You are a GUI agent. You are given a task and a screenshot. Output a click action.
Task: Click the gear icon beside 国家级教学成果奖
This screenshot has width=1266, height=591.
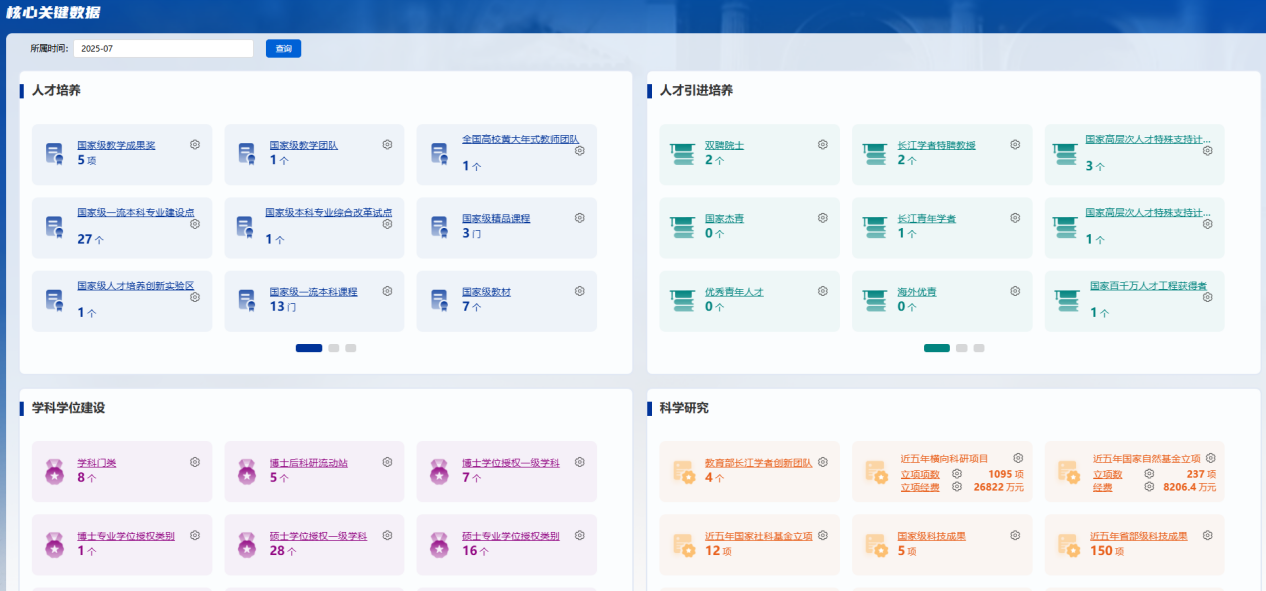(x=195, y=145)
